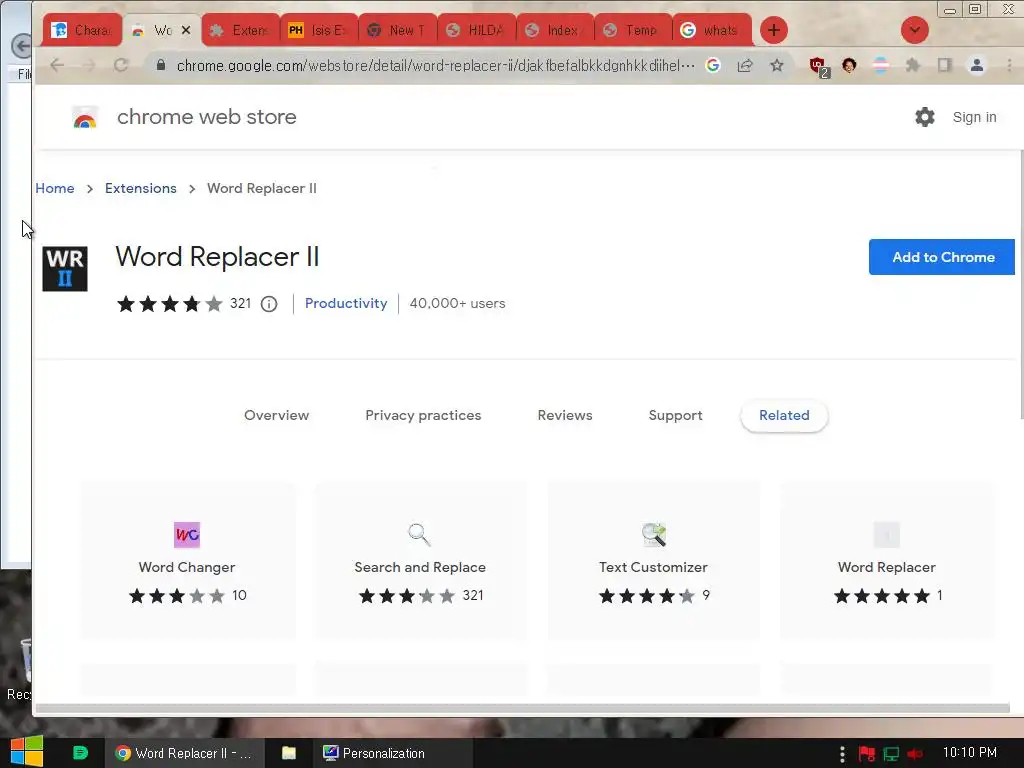Go to Home breadcrumb link

point(55,188)
